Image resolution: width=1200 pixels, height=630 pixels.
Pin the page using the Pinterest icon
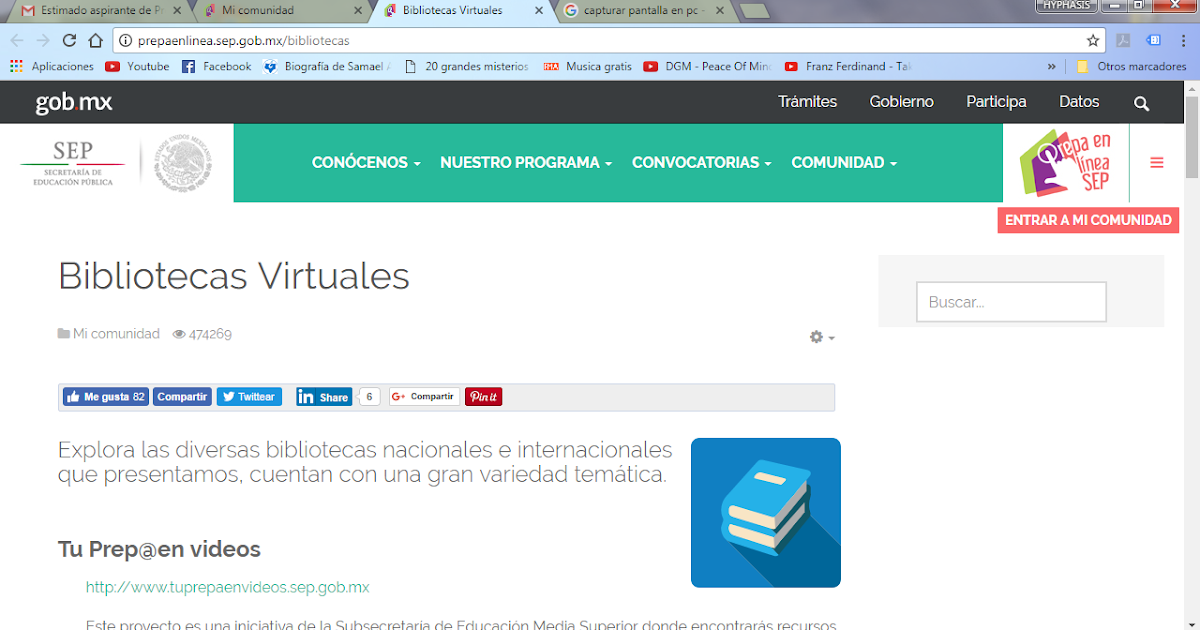(x=483, y=396)
